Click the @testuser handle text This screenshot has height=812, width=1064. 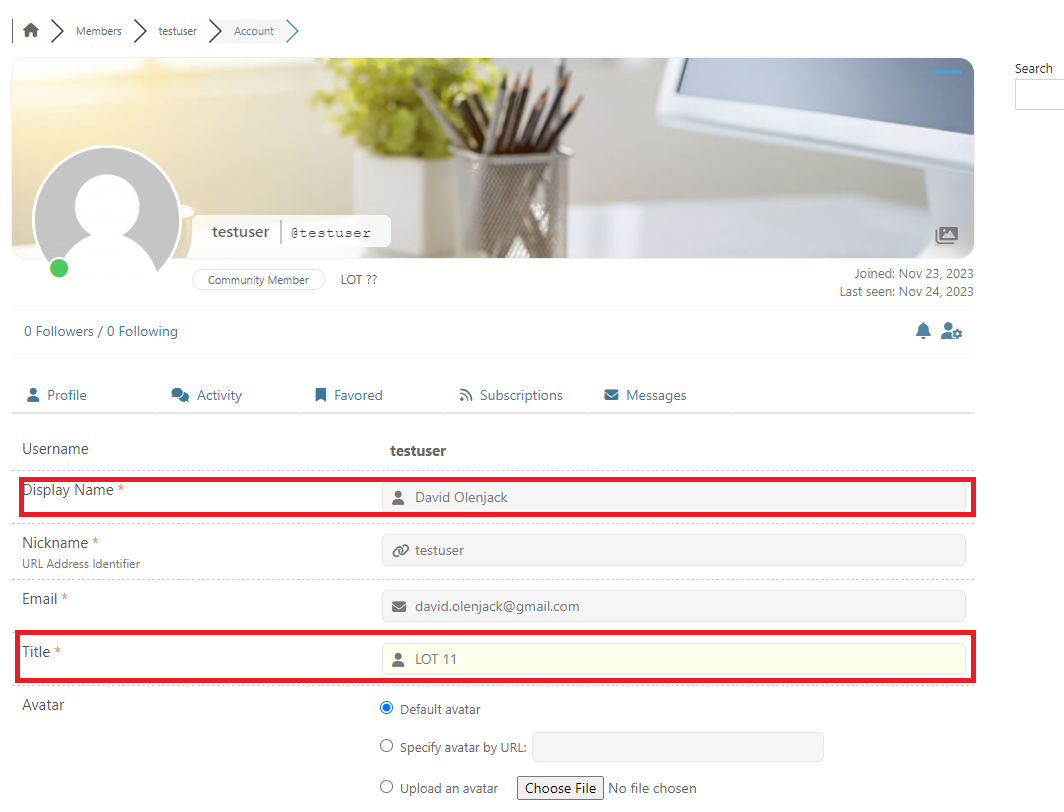tap(330, 233)
